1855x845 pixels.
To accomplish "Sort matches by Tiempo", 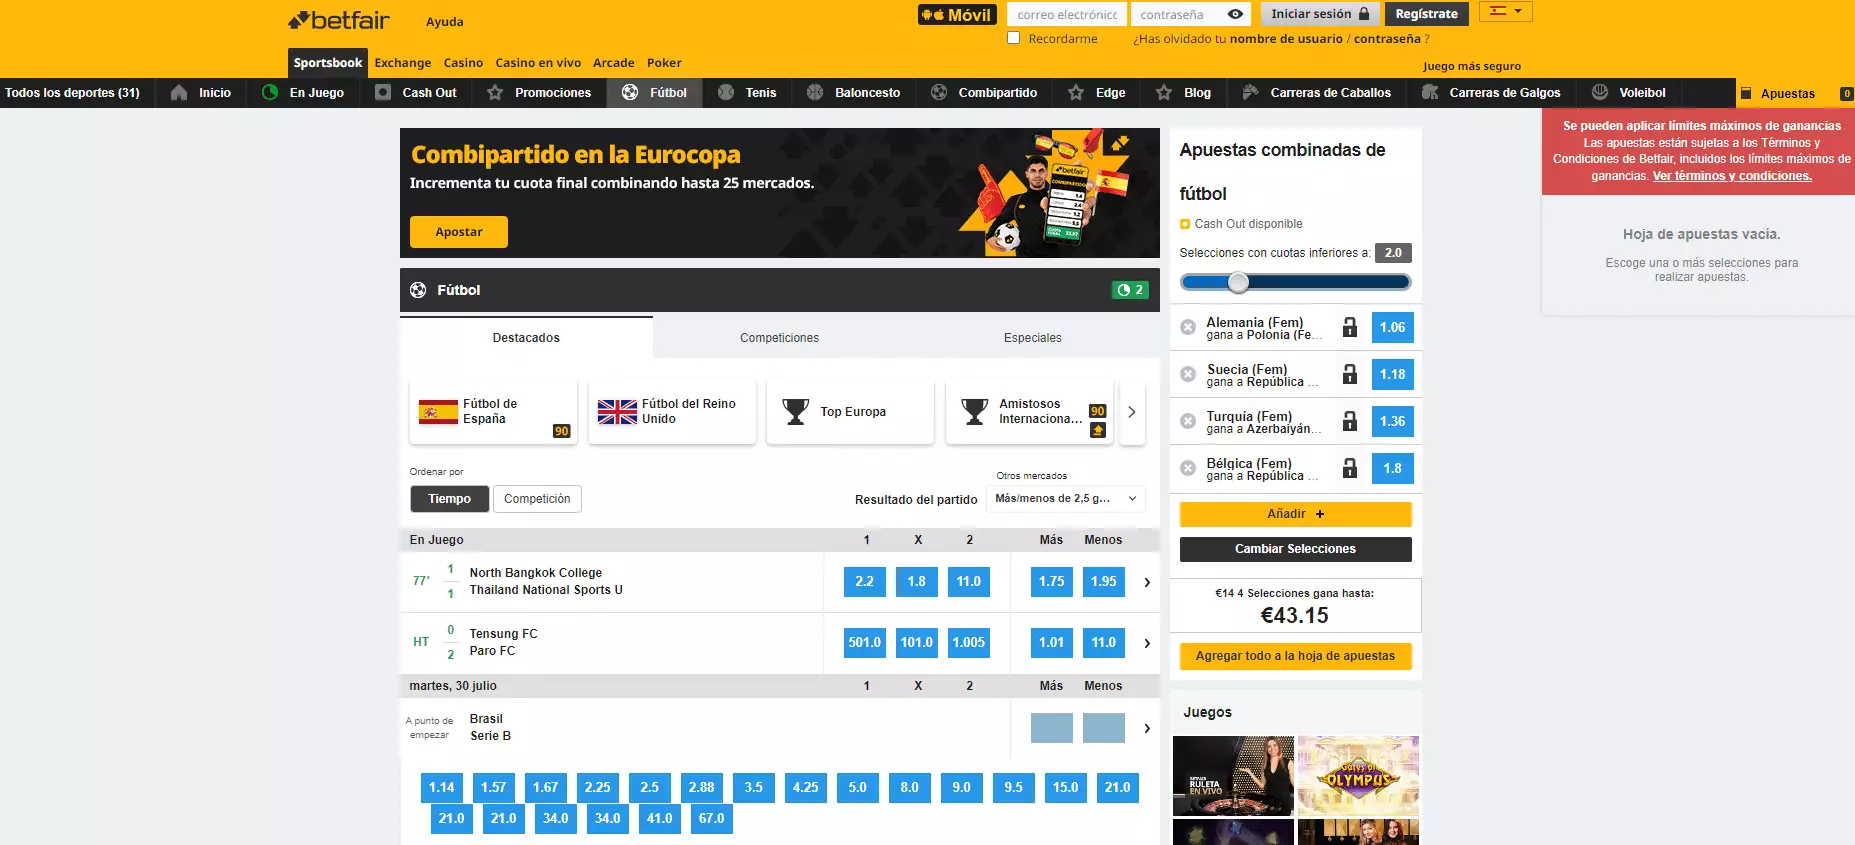I will [x=450, y=499].
